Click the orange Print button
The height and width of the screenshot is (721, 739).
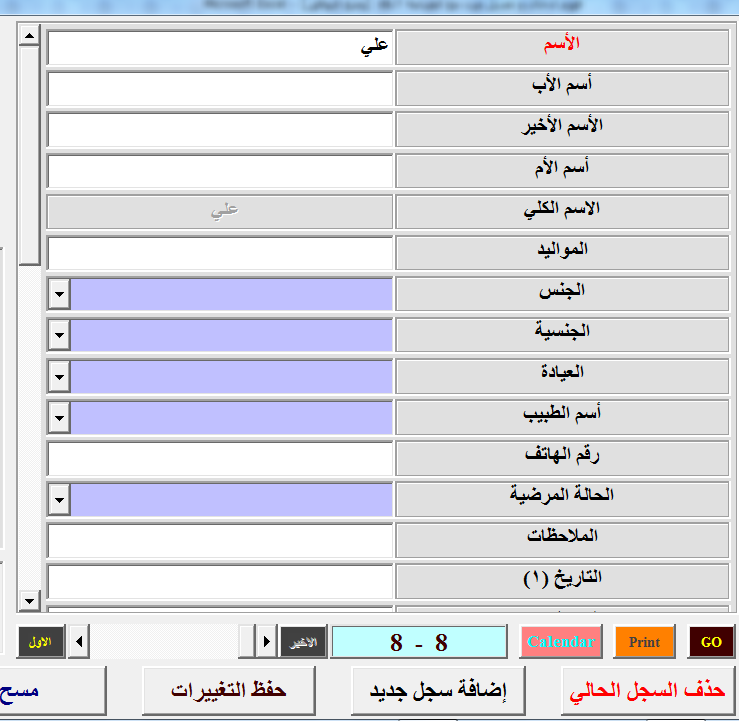pos(644,642)
